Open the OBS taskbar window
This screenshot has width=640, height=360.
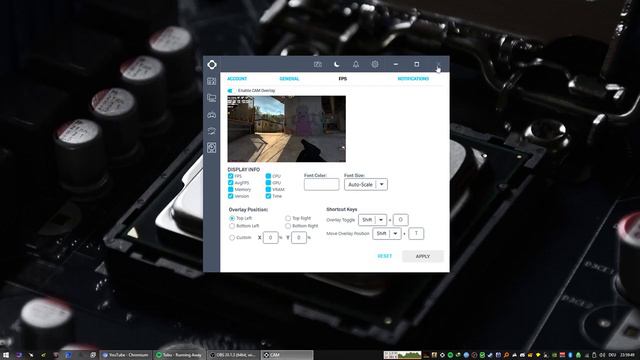point(233,355)
